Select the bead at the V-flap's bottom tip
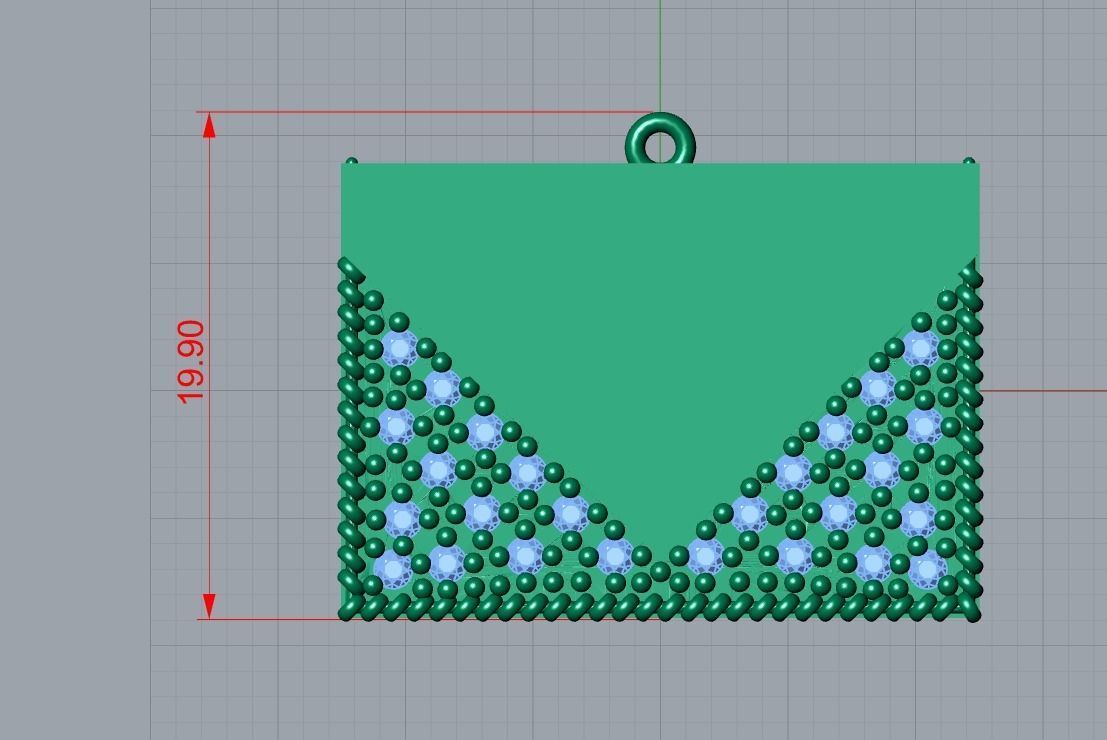The width and height of the screenshot is (1107, 740). click(660, 571)
